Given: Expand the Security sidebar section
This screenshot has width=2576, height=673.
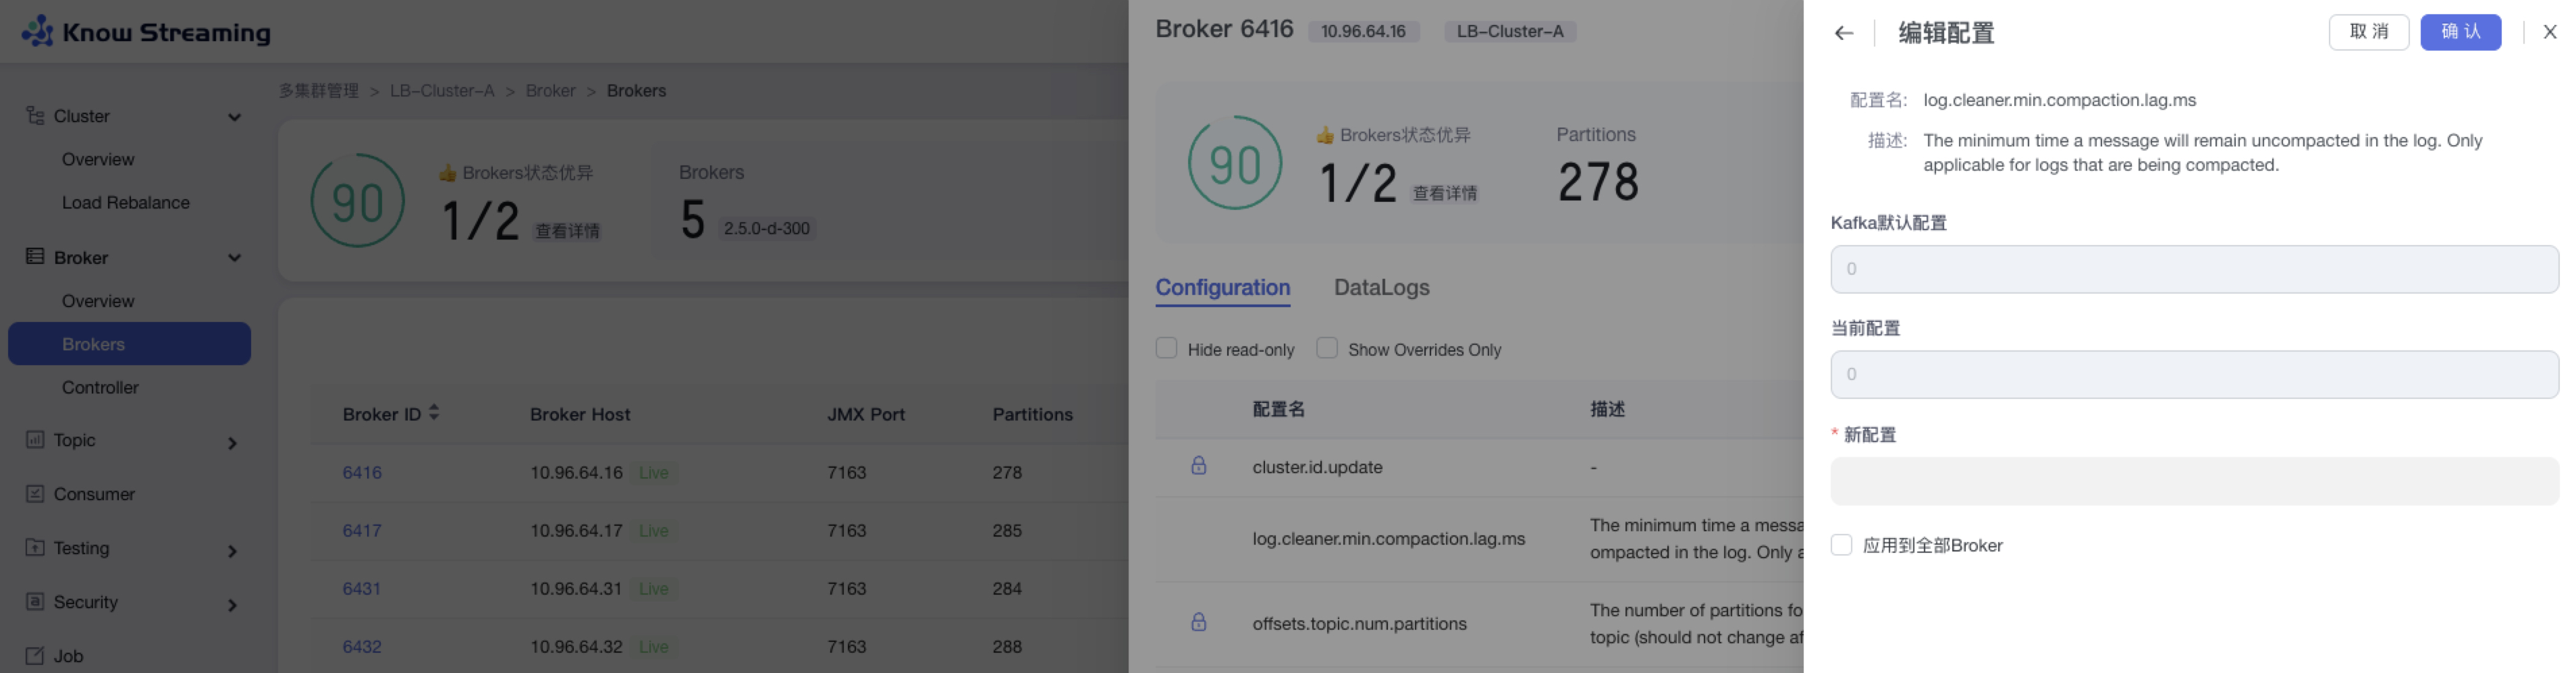Looking at the screenshot, I should click(234, 602).
